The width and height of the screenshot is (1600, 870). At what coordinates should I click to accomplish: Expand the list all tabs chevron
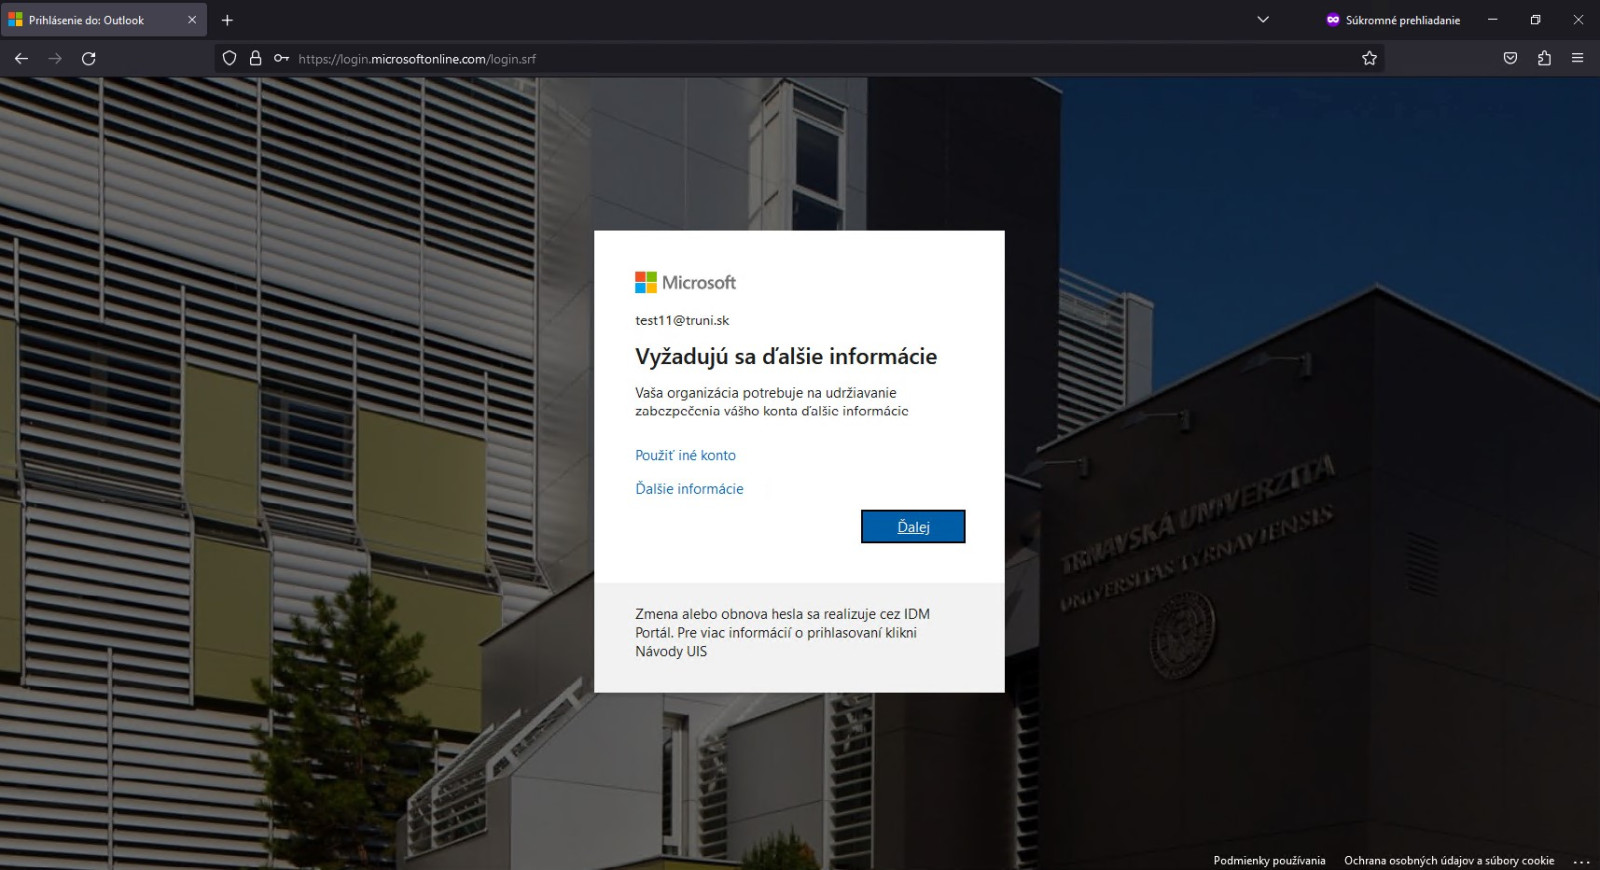click(x=1263, y=20)
